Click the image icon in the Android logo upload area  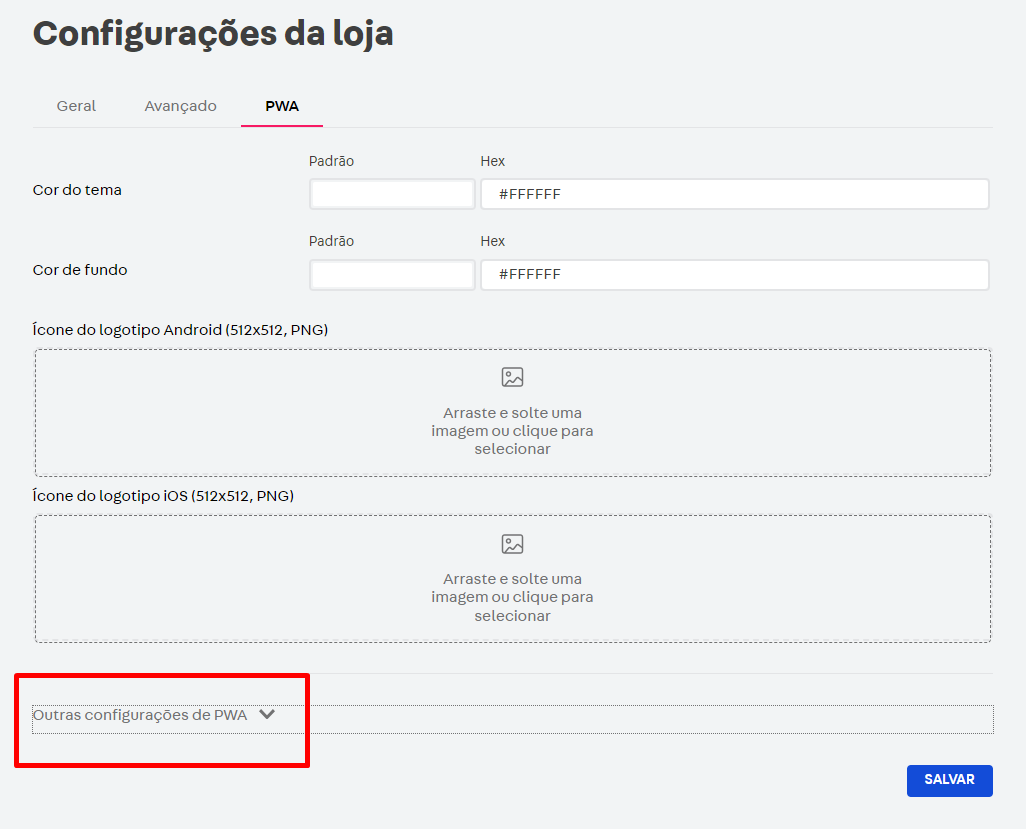[x=512, y=377]
